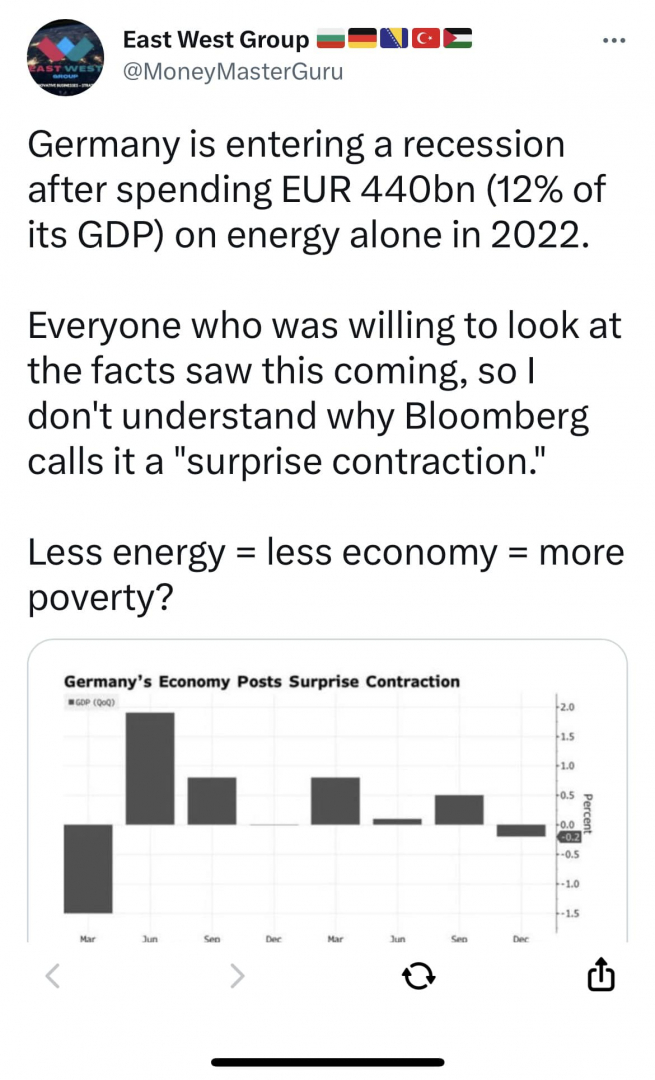Go forward with the right chevron

coord(237,975)
